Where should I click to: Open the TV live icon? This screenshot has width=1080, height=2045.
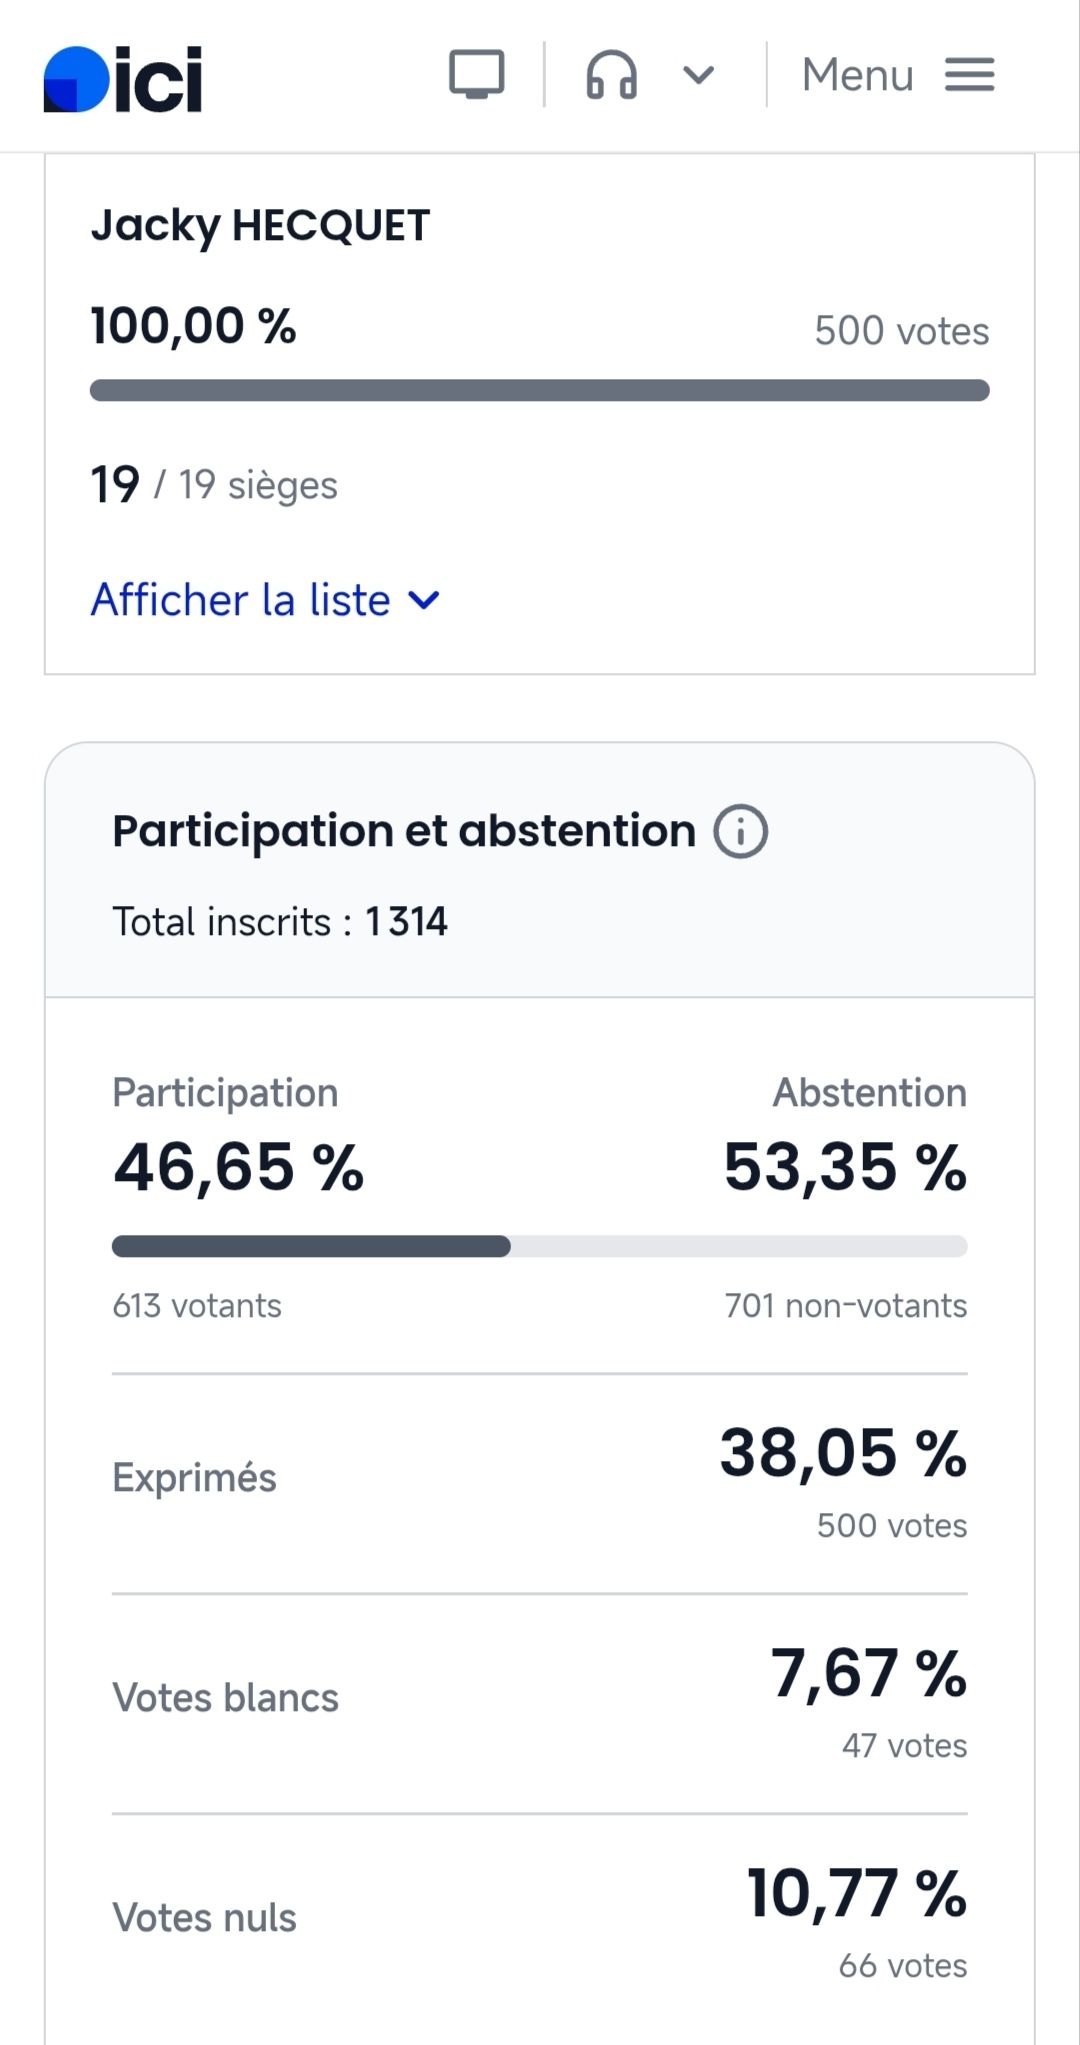pyautogui.click(x=476, y=75)
